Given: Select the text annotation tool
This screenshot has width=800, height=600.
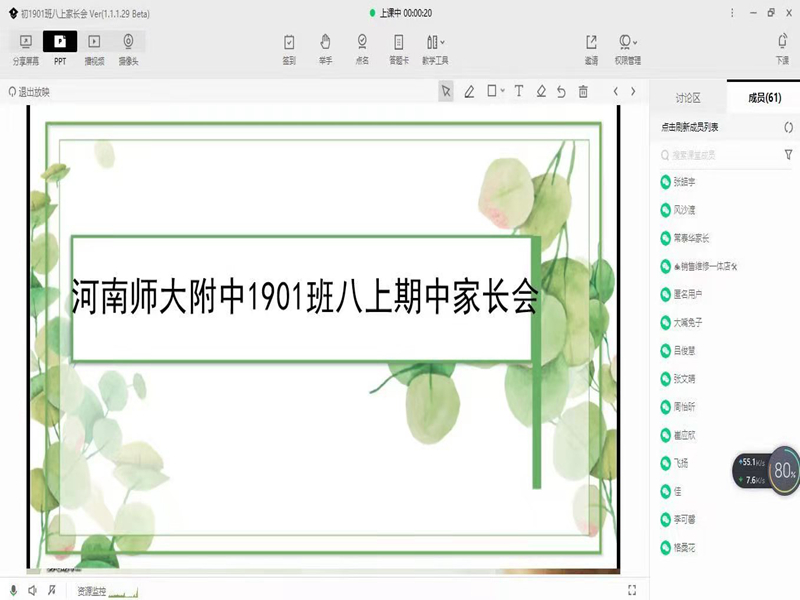Looking at the screenshot, I should click(x=519, y=92).
